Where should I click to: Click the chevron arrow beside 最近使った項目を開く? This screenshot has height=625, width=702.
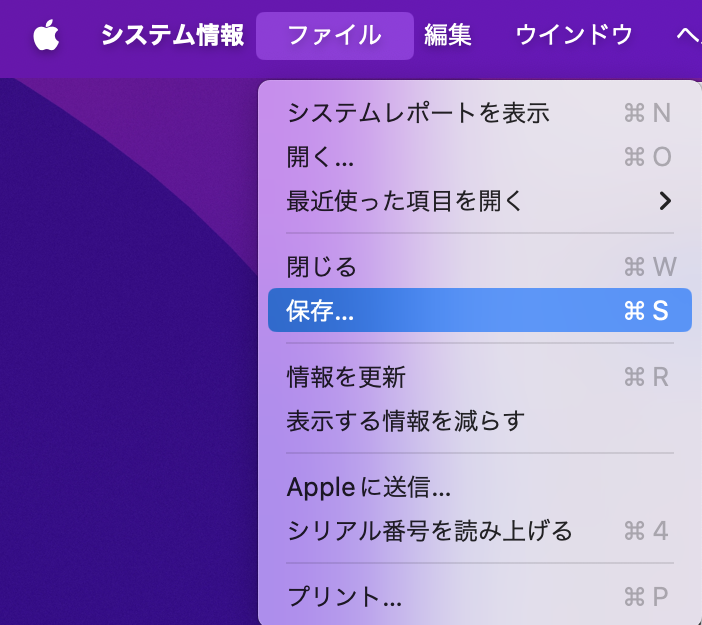tap(665, 201)
